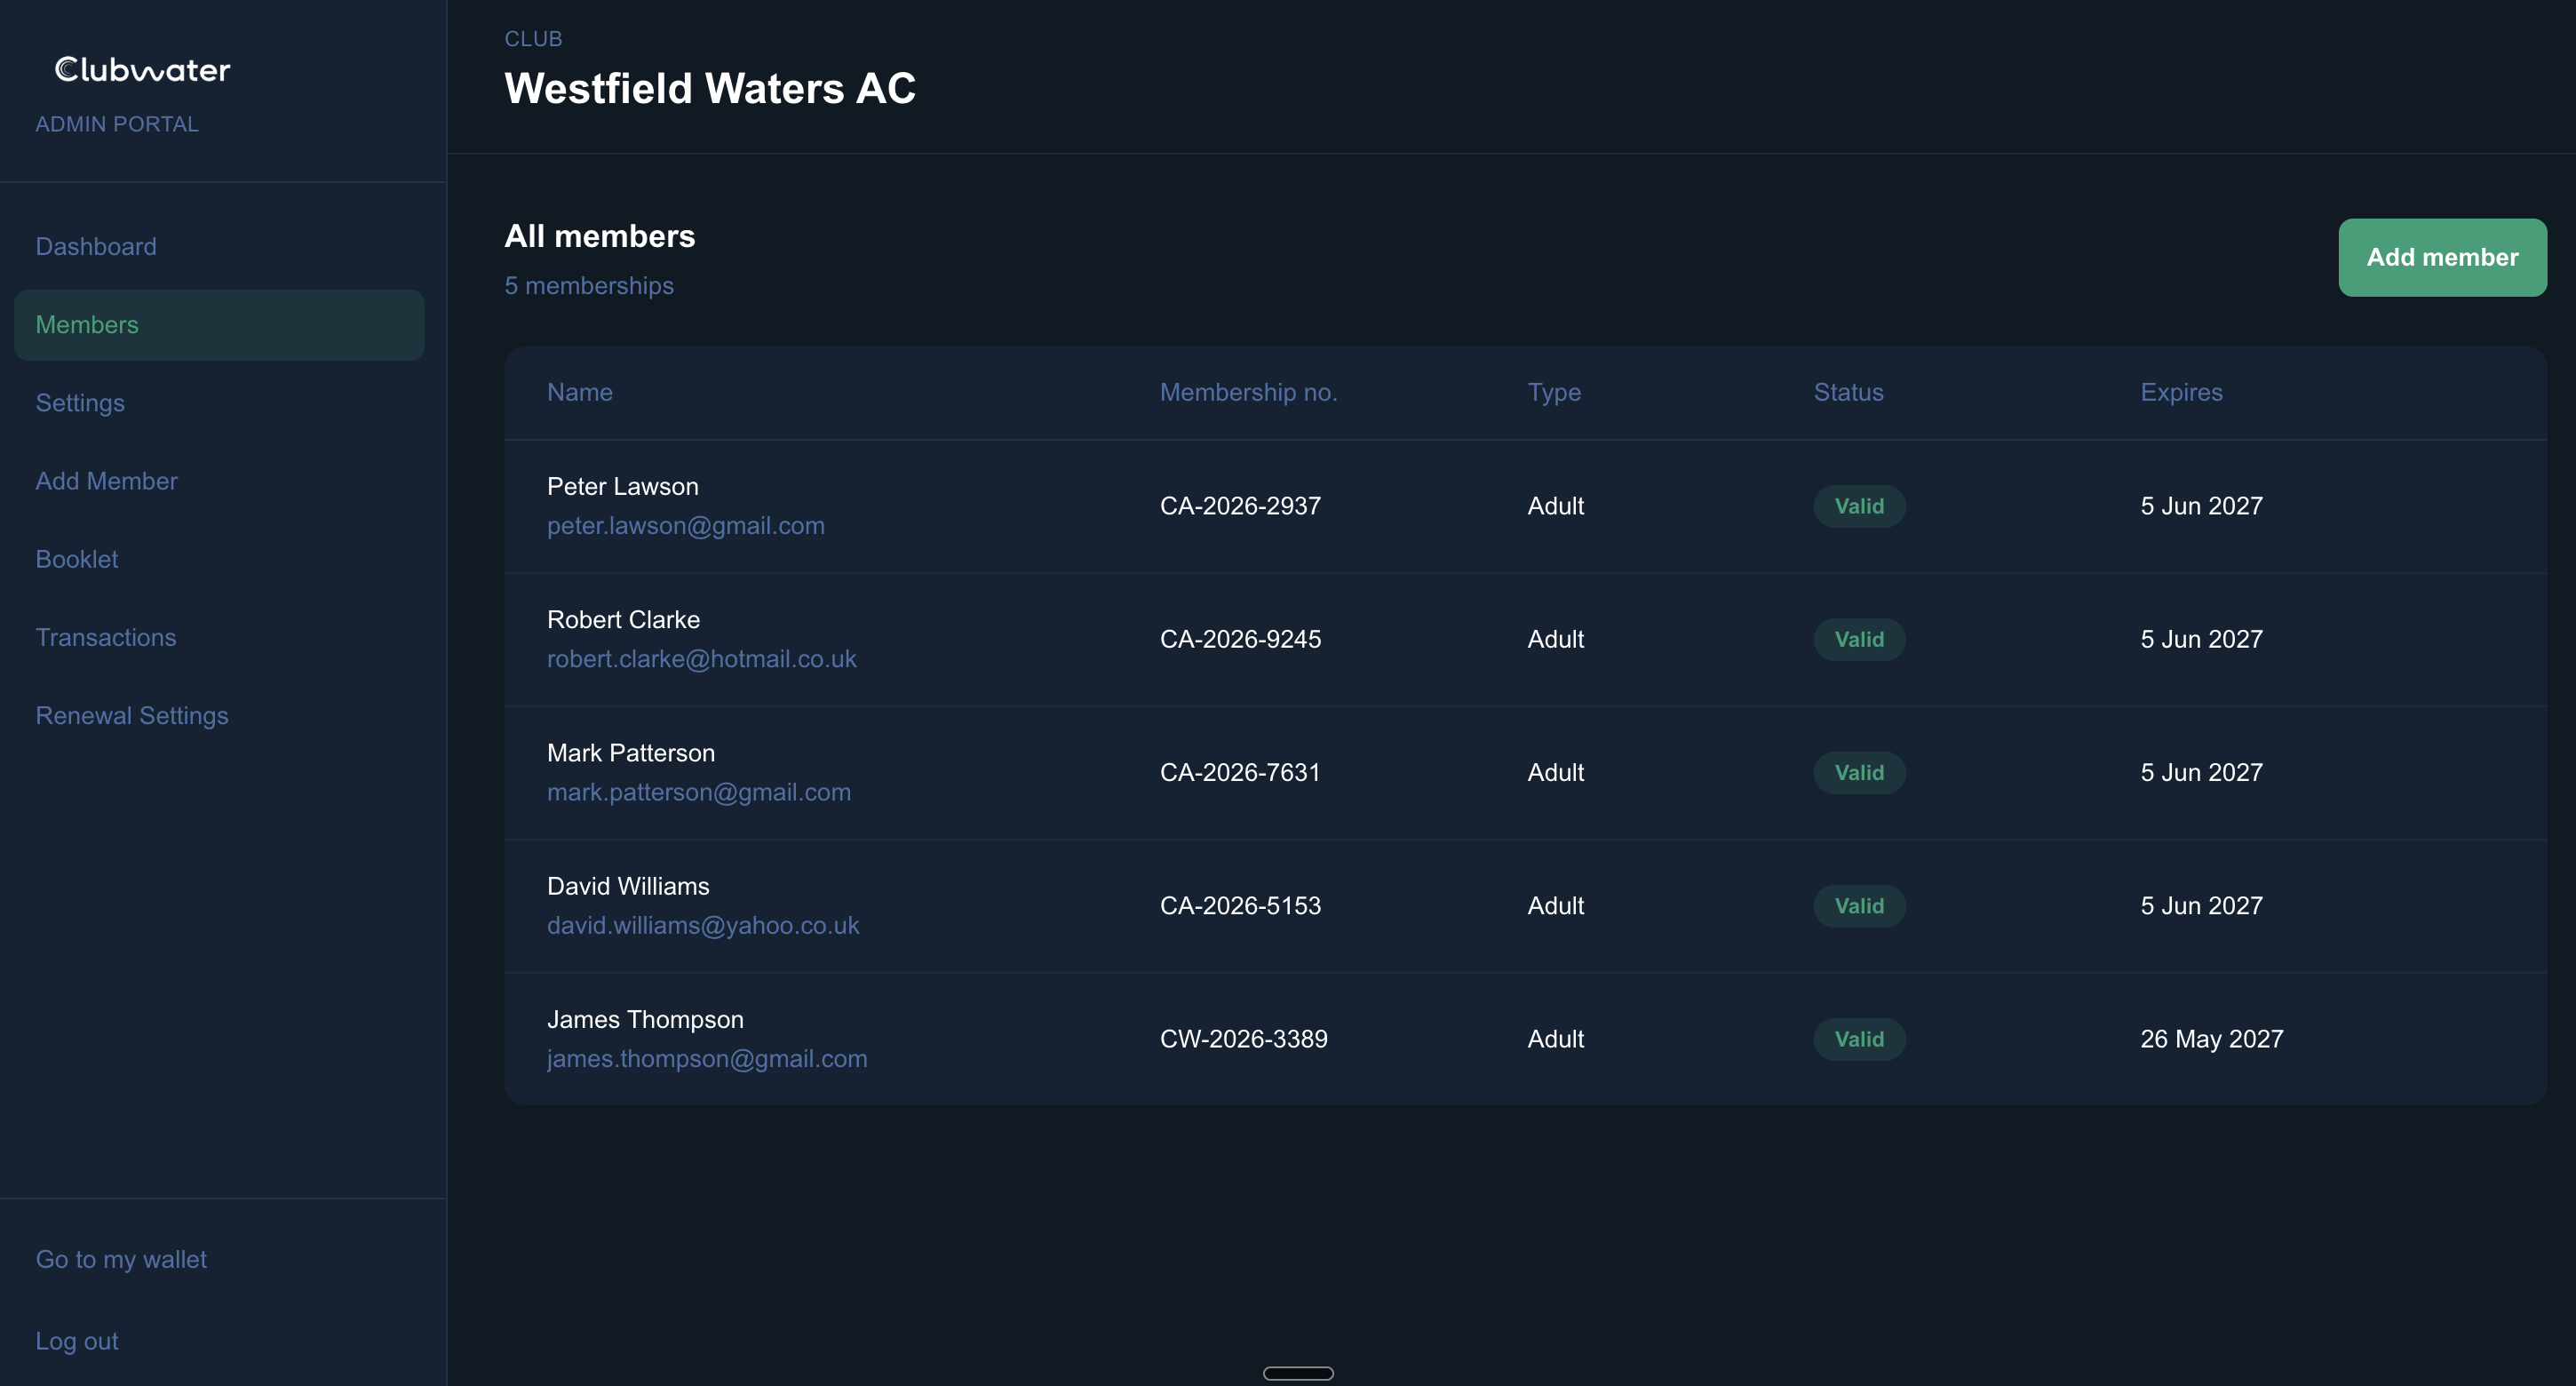2576x1386 pixels.
Task: Open Robert Clarke's member row
Action: coord(1525,639)
